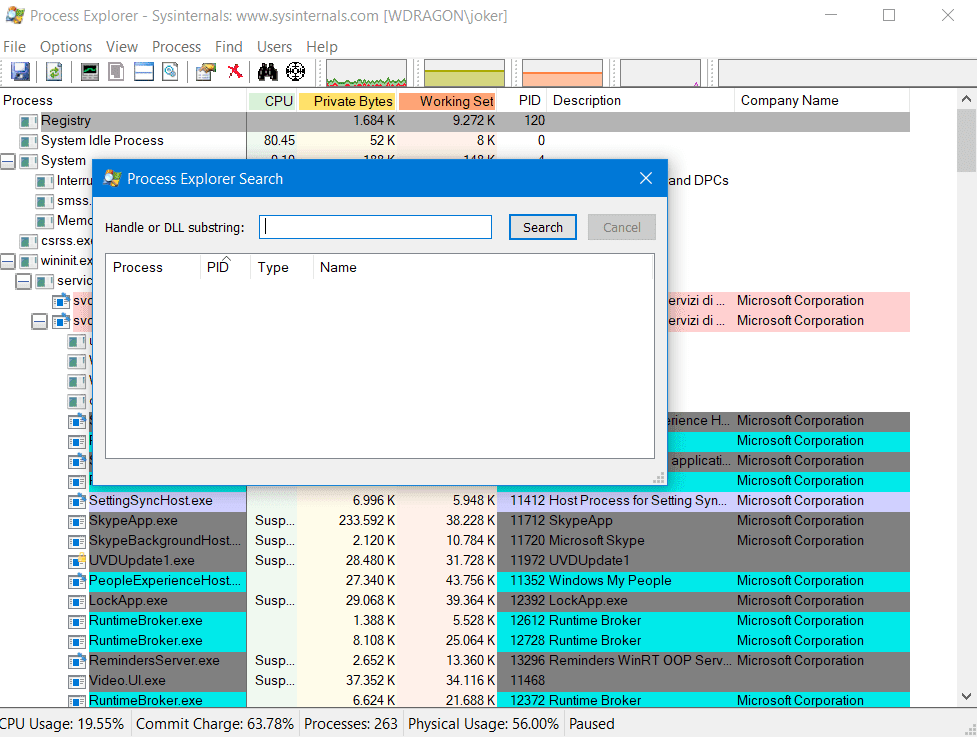Click the Handle or DLL substring field
Screen dimensions: 977x737
(375, 227)
